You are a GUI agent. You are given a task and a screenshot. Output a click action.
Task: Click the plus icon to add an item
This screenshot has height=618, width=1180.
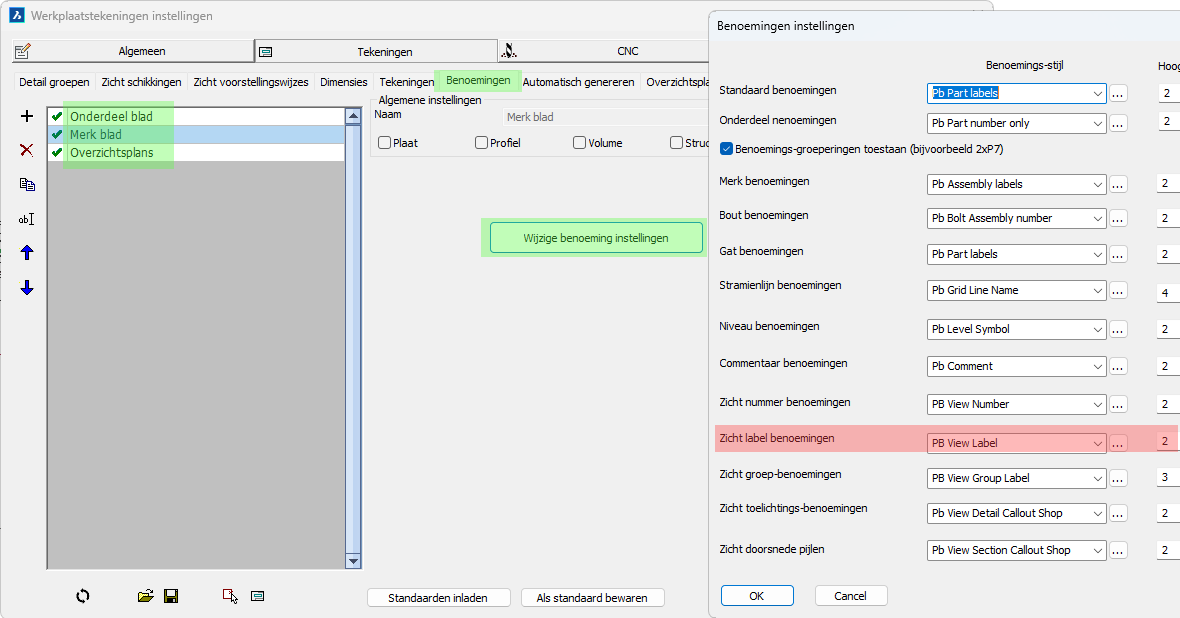coord(27,117)
